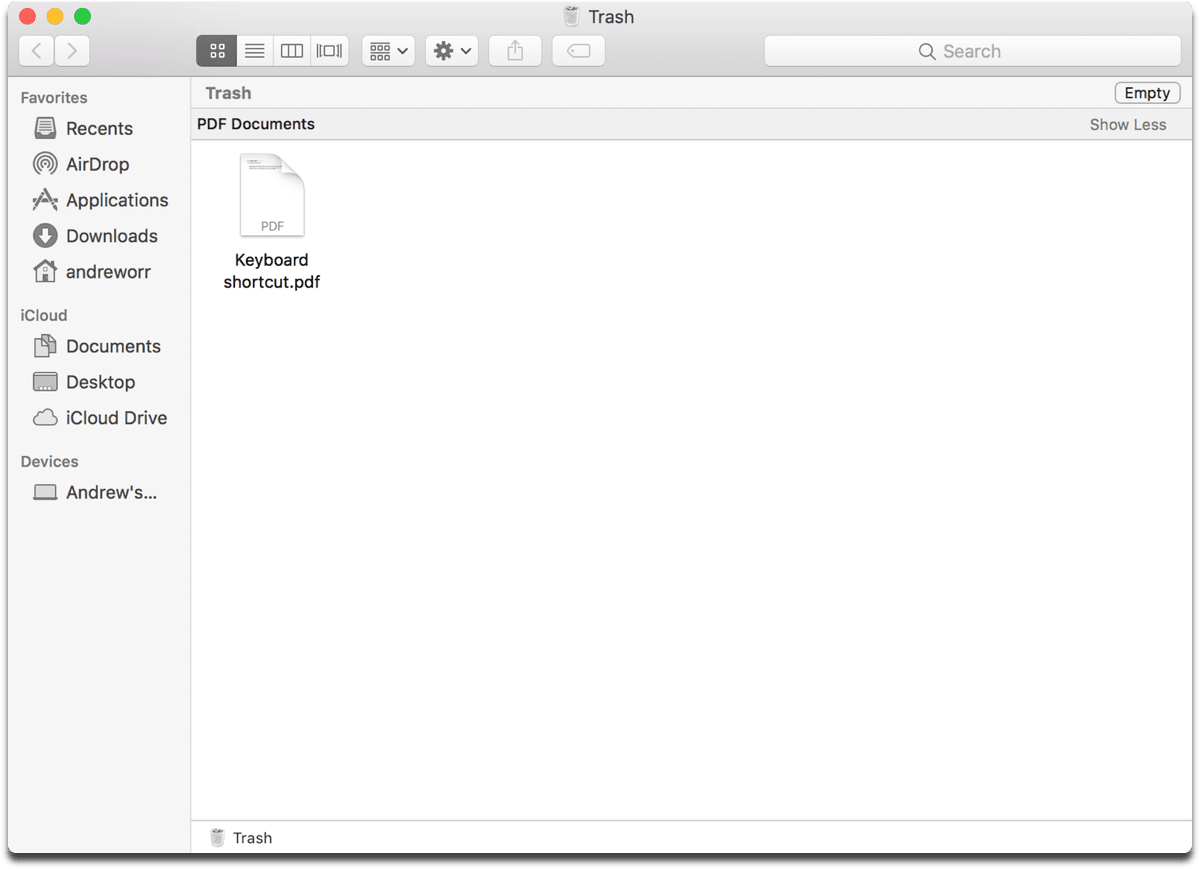This screenshot has width=1200, height=869.
Task: Navigate back with the back arrow
Action: coord(36,50)
